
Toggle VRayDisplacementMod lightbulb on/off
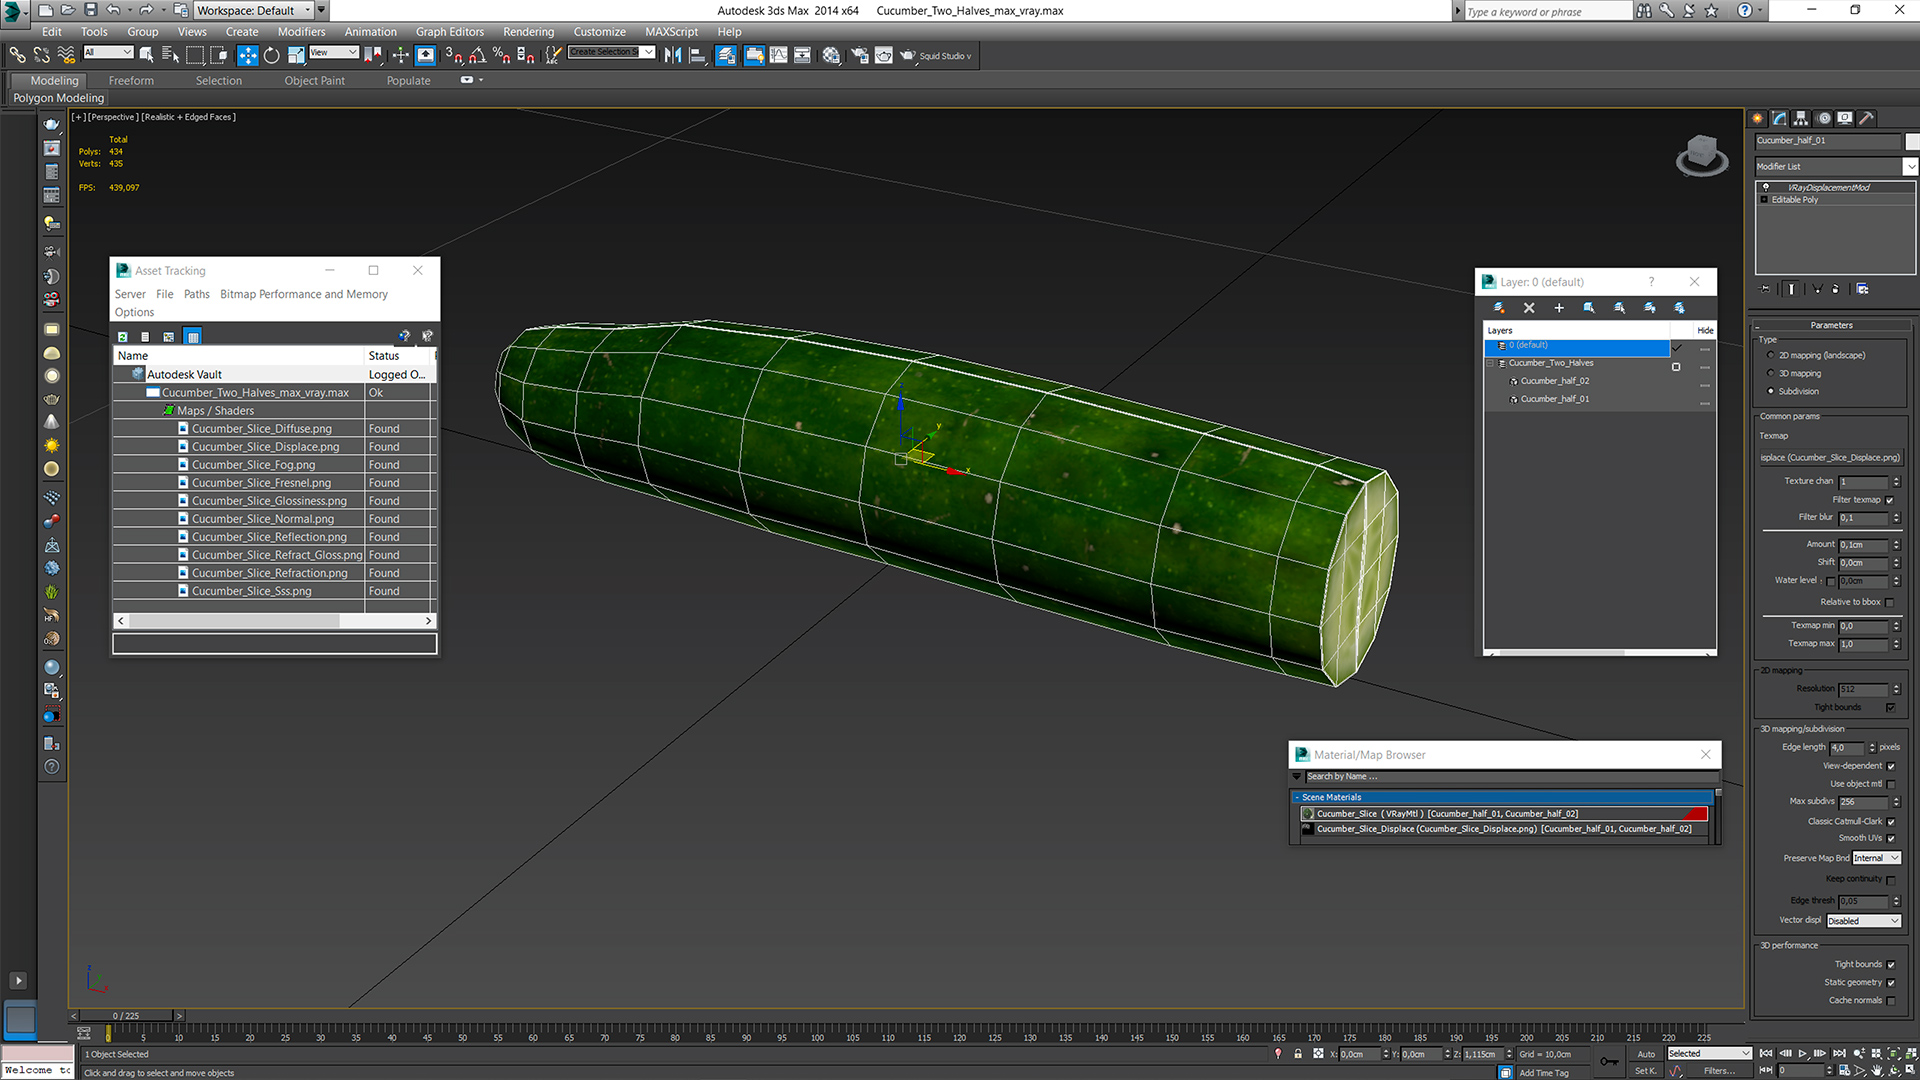tap(1765, 187)
